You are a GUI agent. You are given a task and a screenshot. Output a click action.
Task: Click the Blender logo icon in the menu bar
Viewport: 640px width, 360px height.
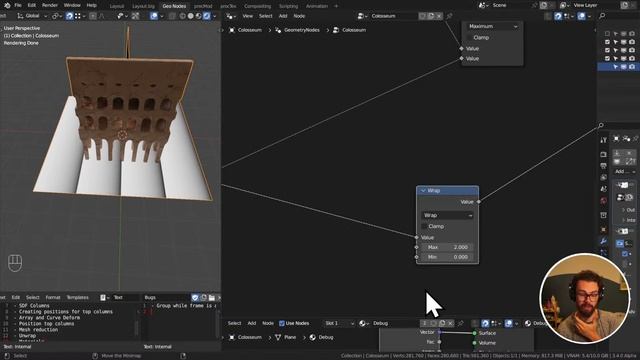pos(7,5)
